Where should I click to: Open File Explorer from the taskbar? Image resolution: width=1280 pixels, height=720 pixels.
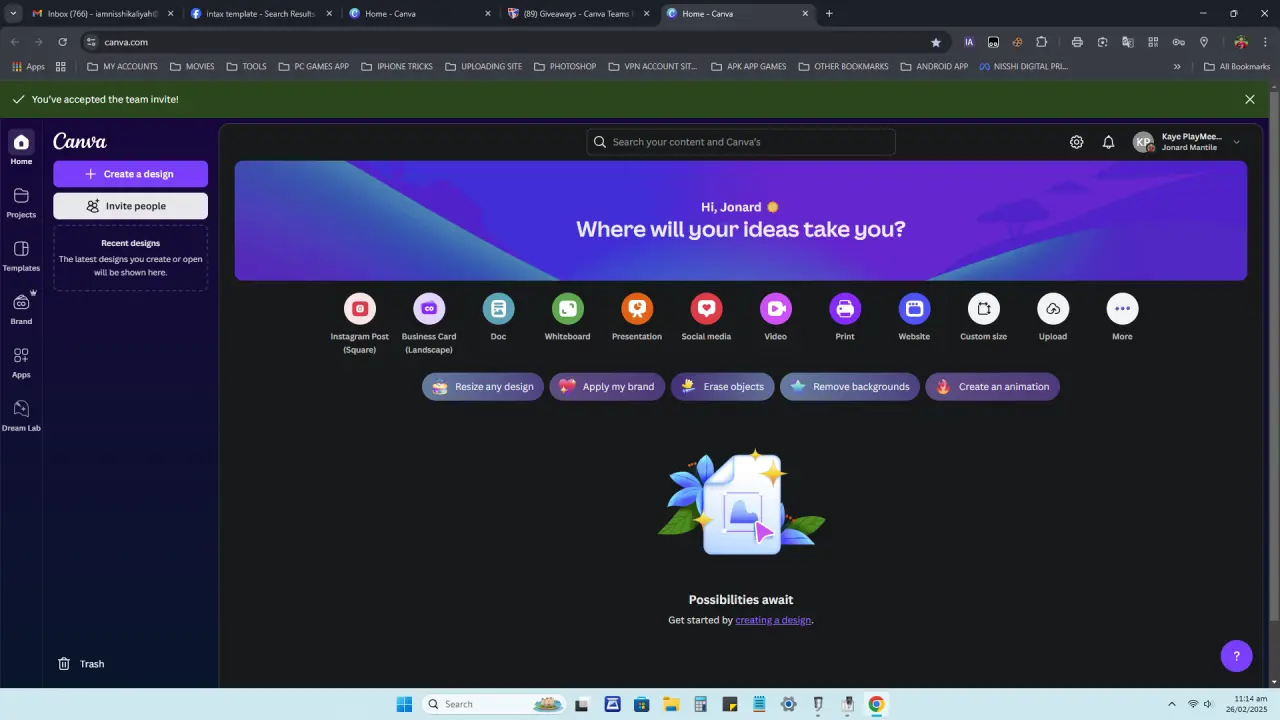click(671, 704)
